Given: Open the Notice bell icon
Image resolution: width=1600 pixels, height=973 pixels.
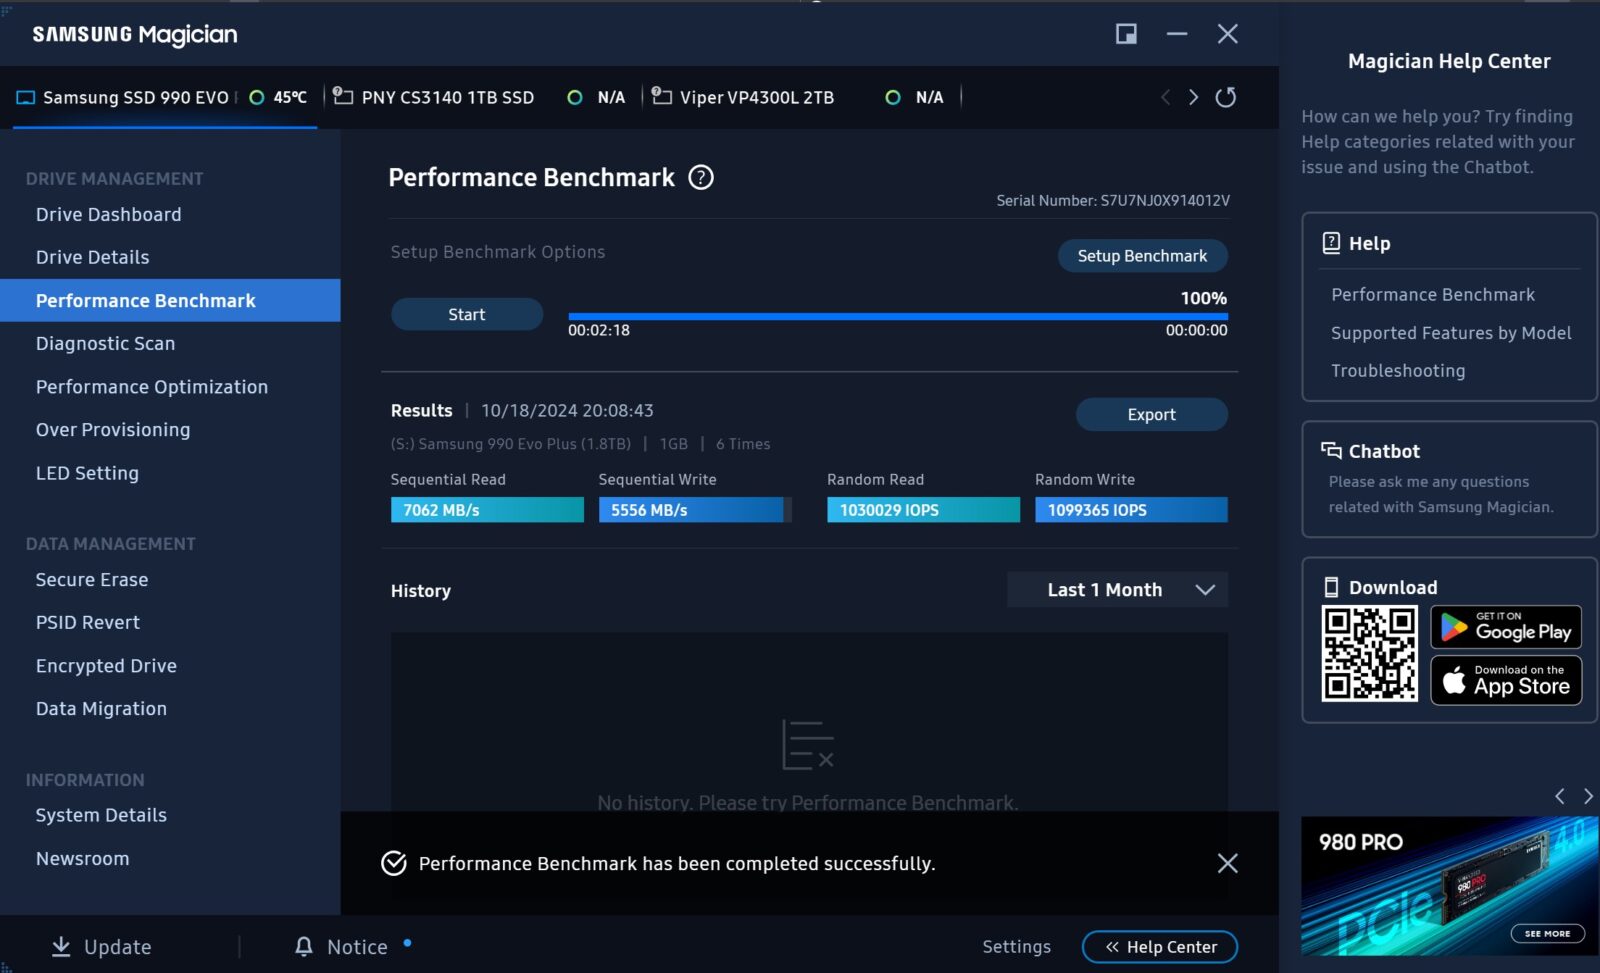Looking at the screenshot, I should [x=304, y=946].
